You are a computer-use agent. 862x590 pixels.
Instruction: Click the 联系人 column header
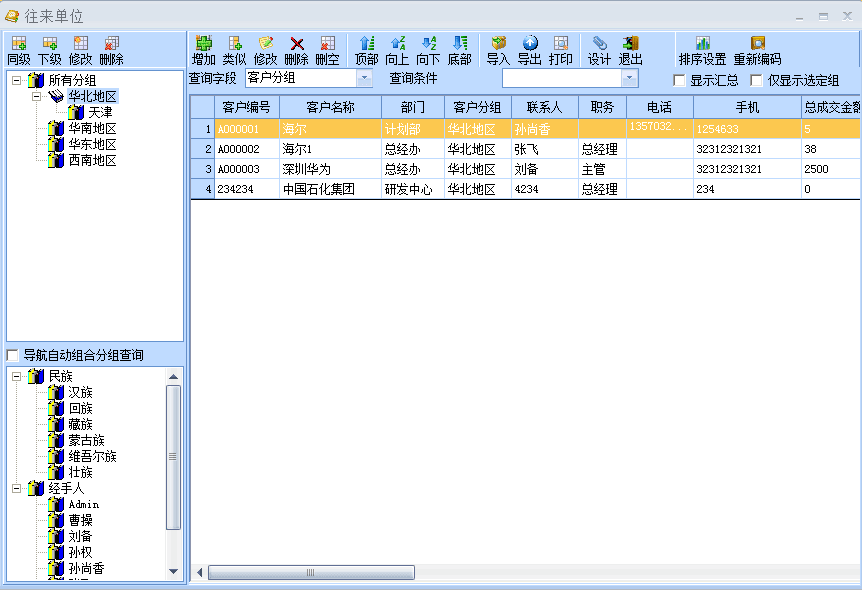point(545,107)
